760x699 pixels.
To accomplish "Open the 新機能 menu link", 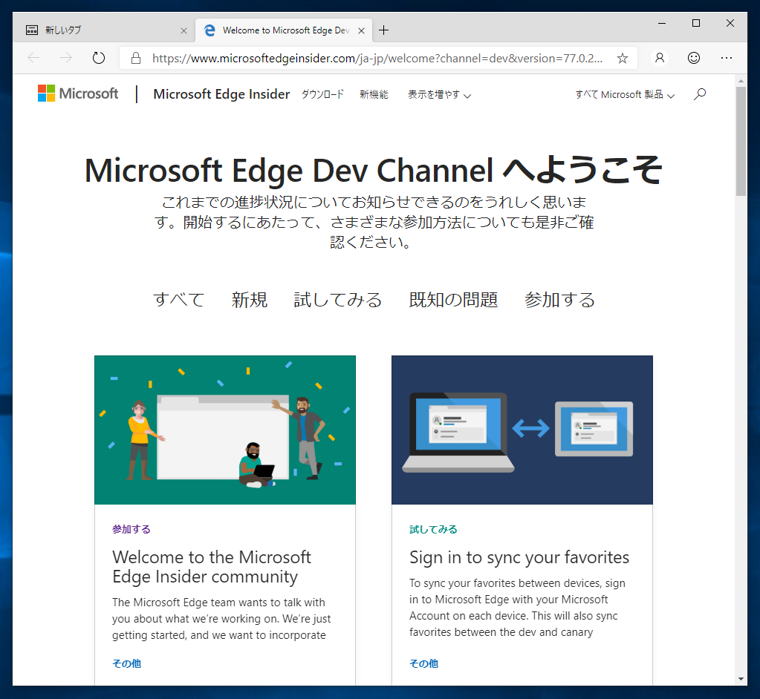I will tap(374, 95).
